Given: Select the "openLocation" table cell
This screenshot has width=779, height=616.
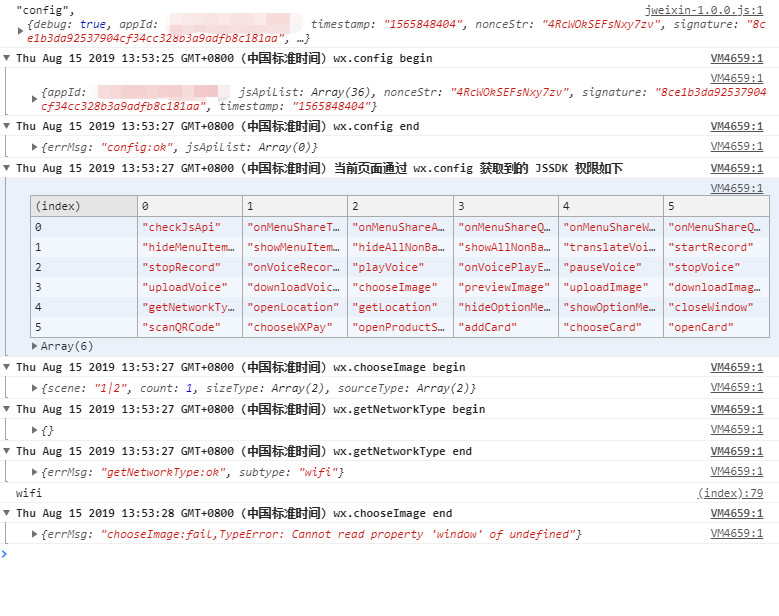Looking at the screenshot, I should coord(295,307).
